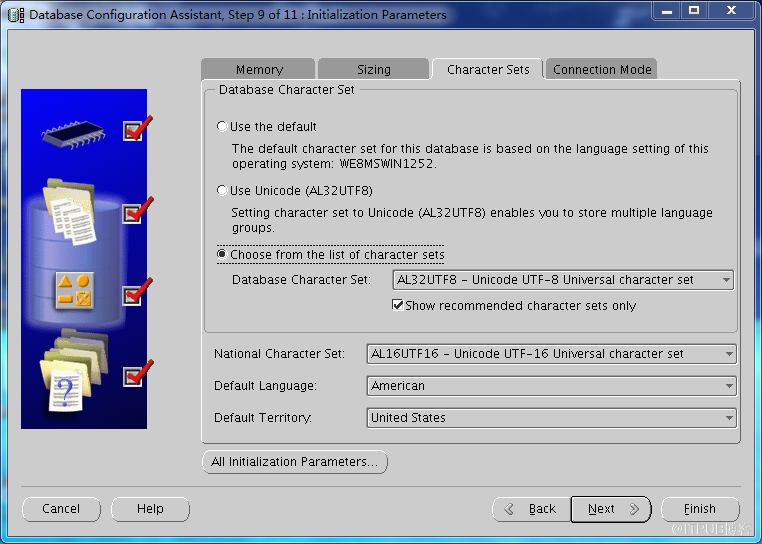Viewport: 762px width, 544px height.
Task: Switch to the Memory tab
Action: [259, 70]
